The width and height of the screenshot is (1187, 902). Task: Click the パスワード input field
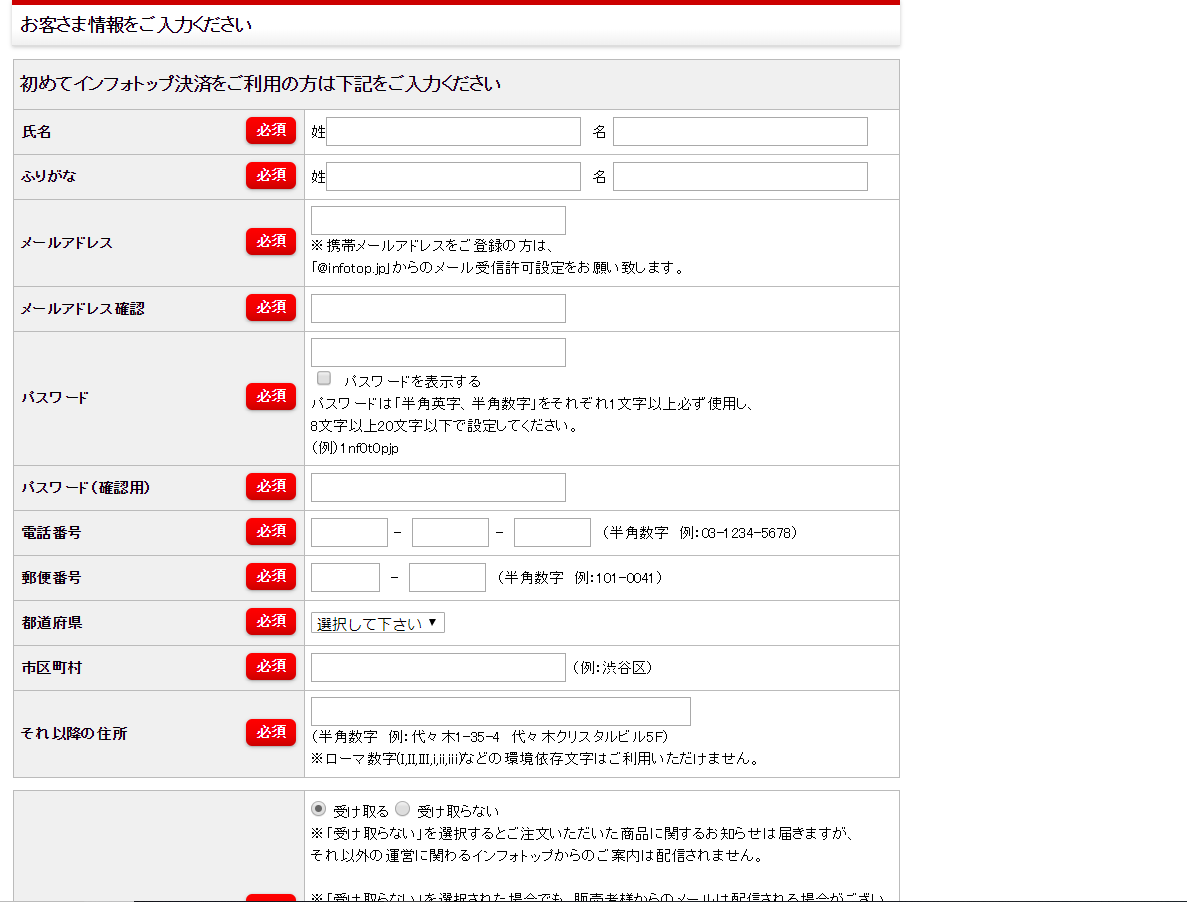click(438, 353)
